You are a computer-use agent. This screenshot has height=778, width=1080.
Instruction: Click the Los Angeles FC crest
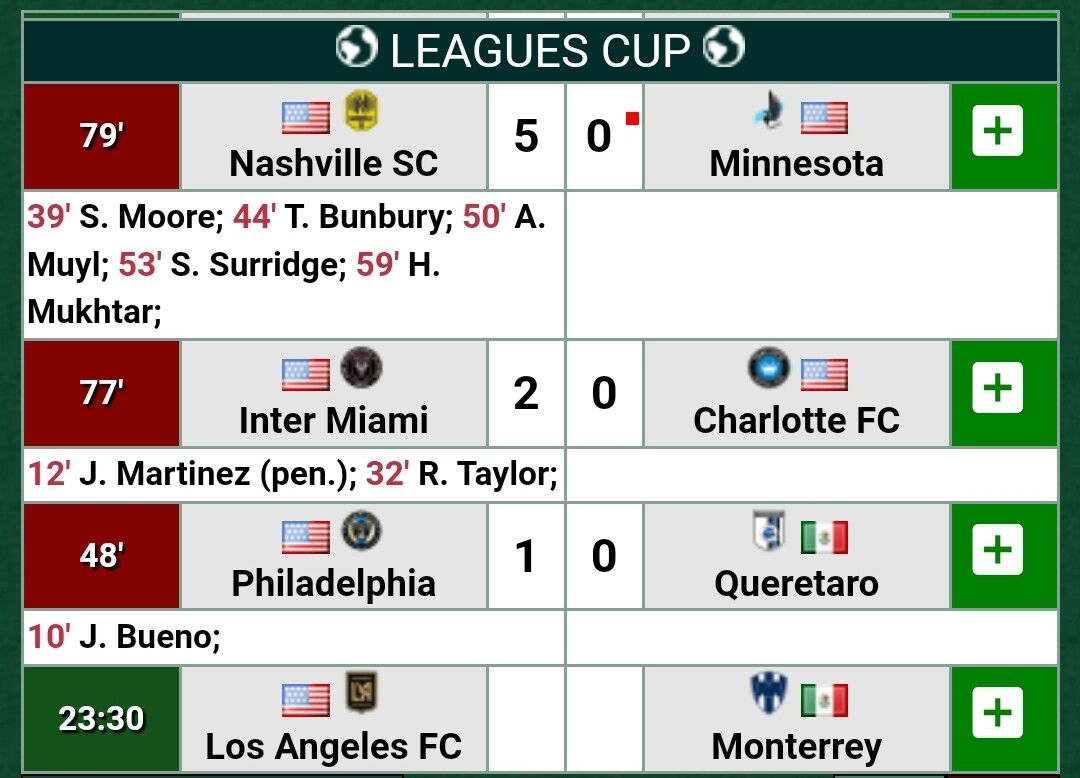[x=362, y=693]
